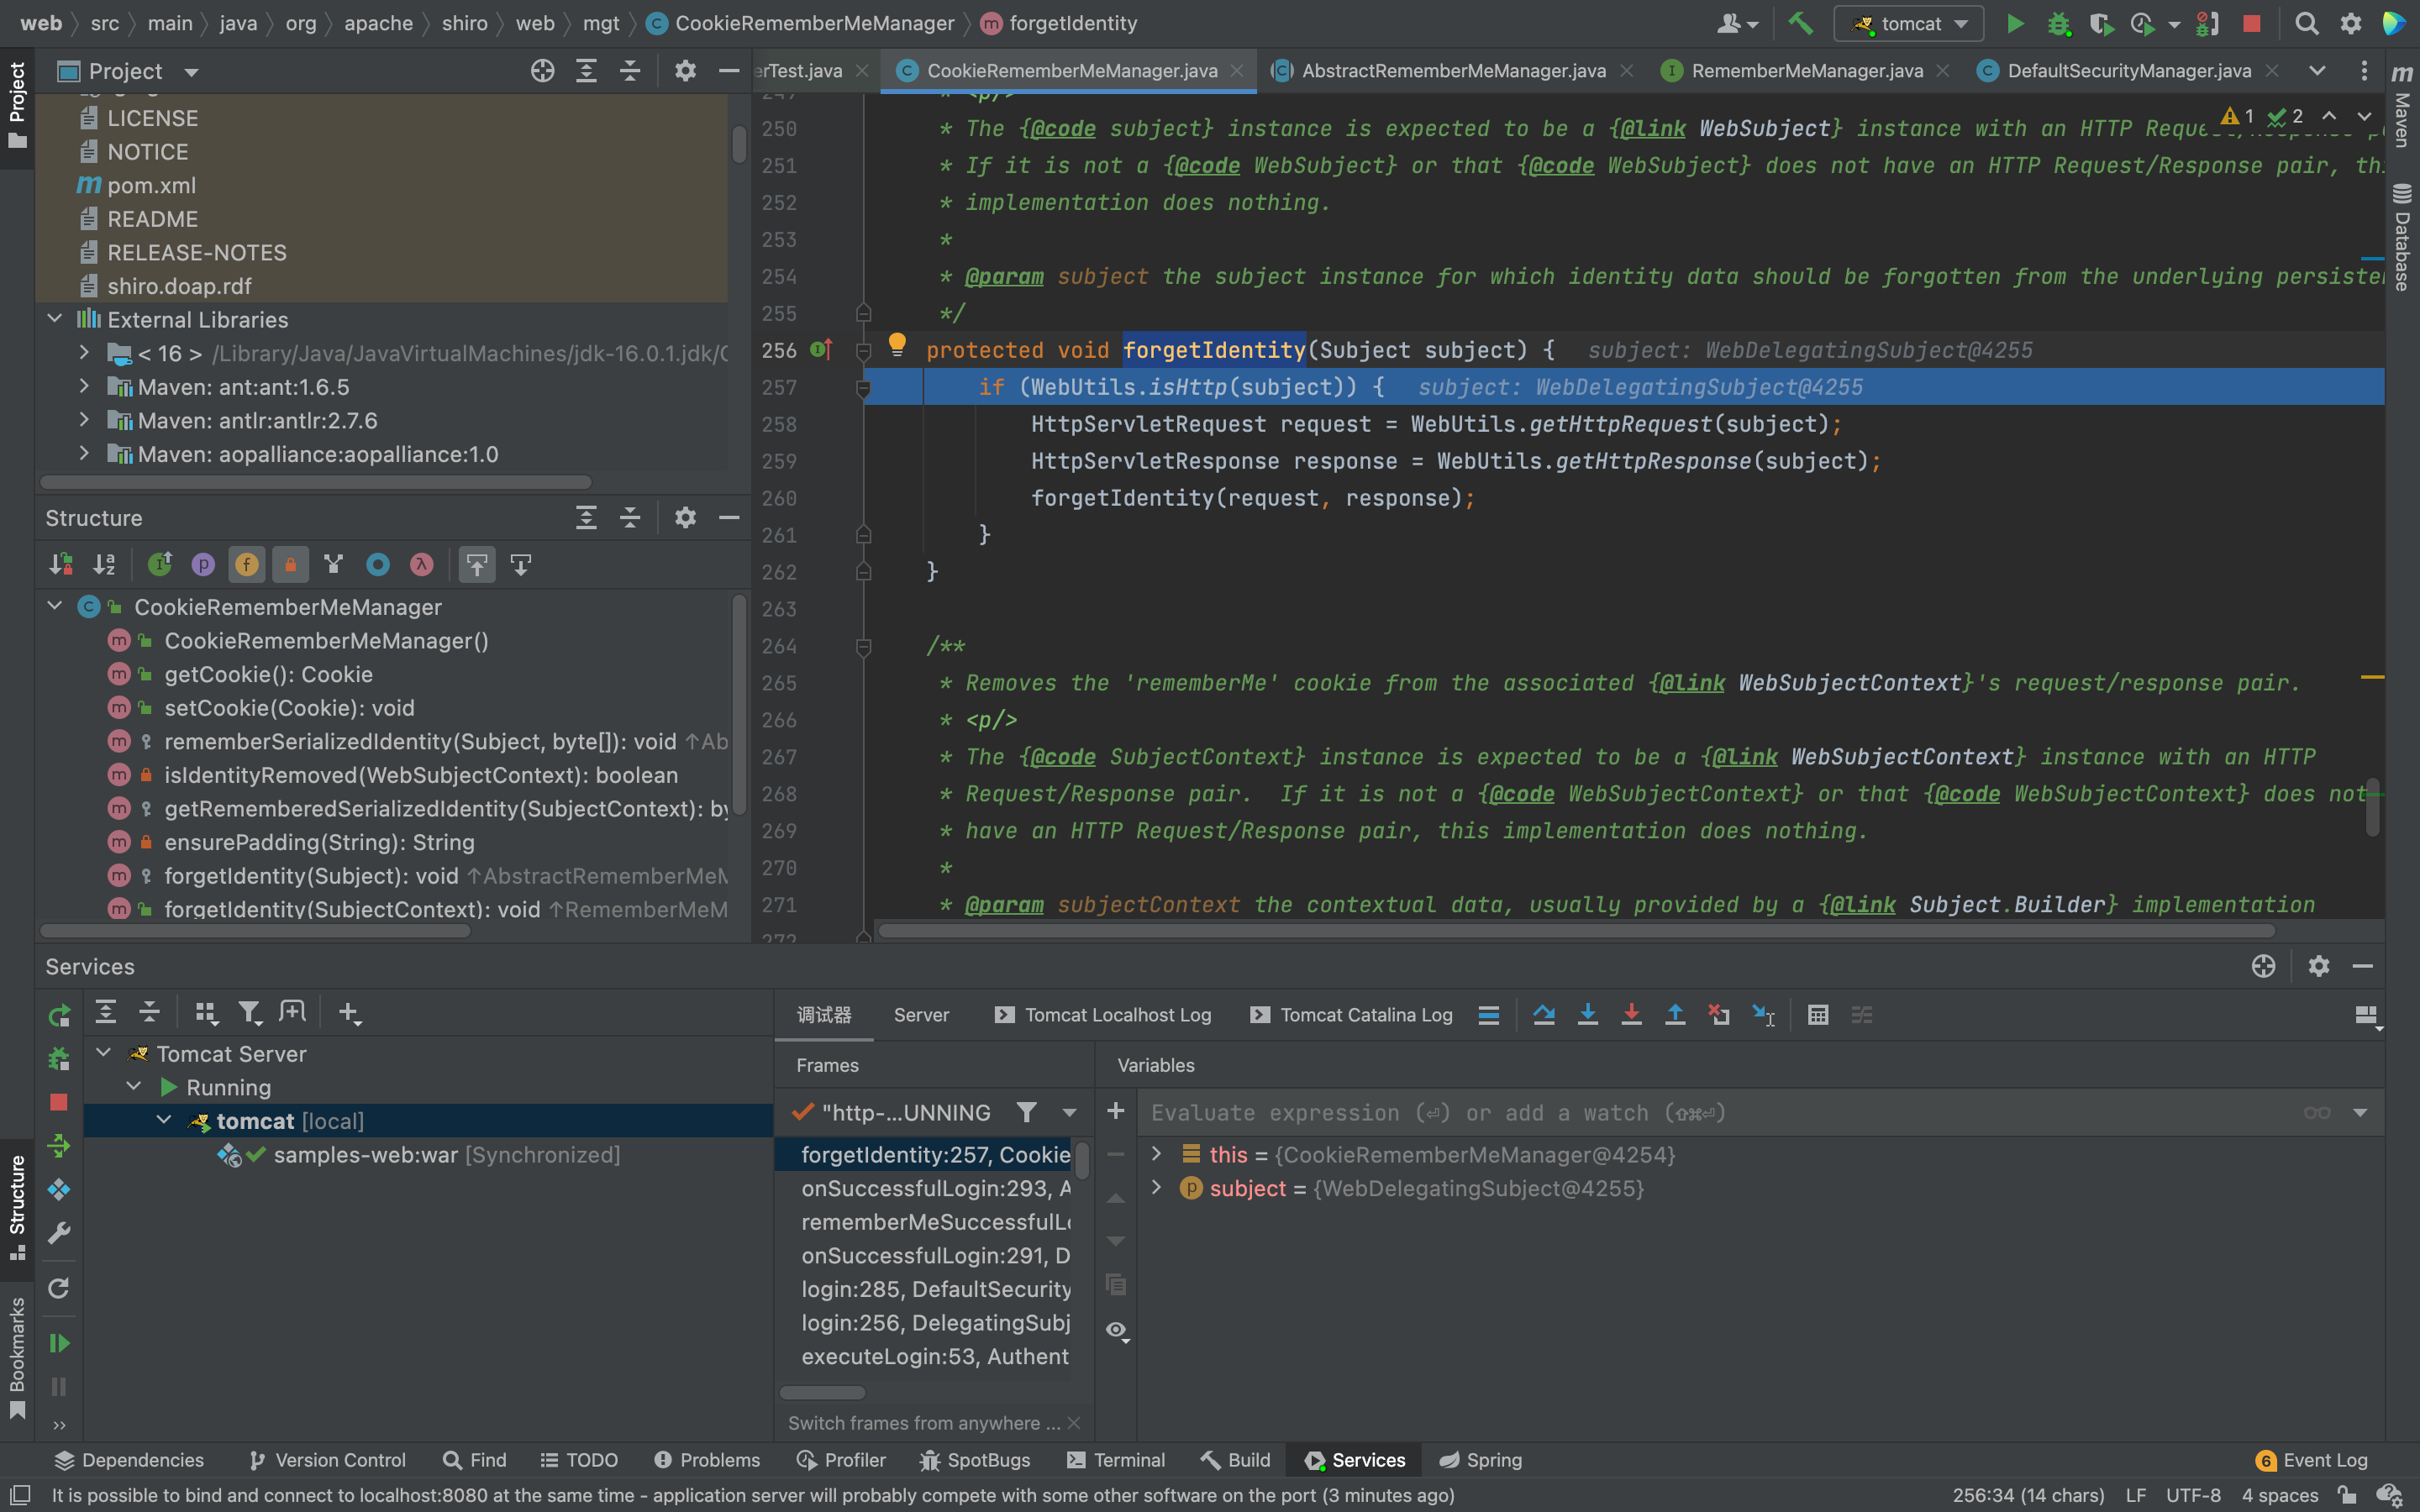Run the tomcat configuration
This screenshot has height=1512, width=2420.
tap(2015, 23)
